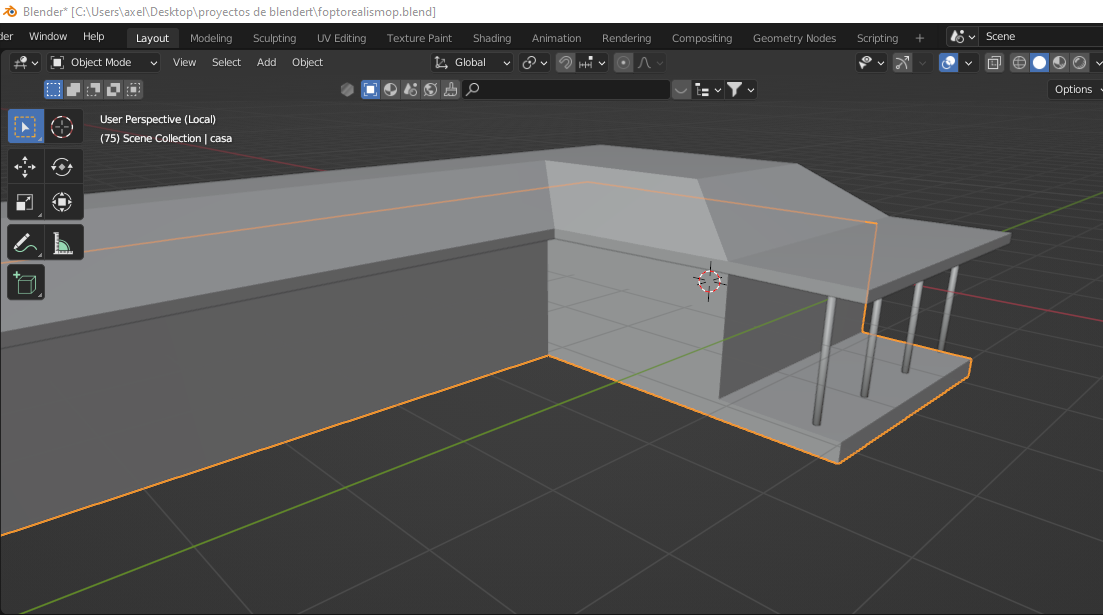Switch to the UV Editing workspace

click(x=342, y=38)
